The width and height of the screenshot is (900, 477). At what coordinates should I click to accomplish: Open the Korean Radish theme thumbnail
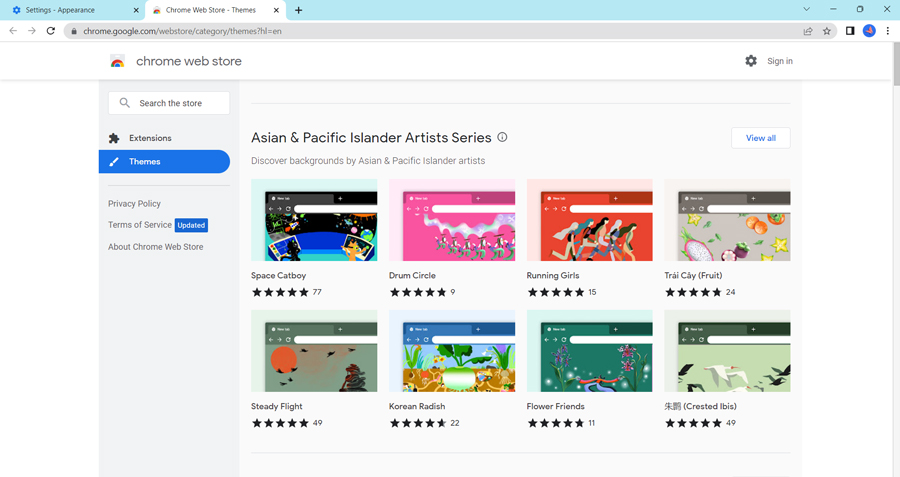(452, 351)
